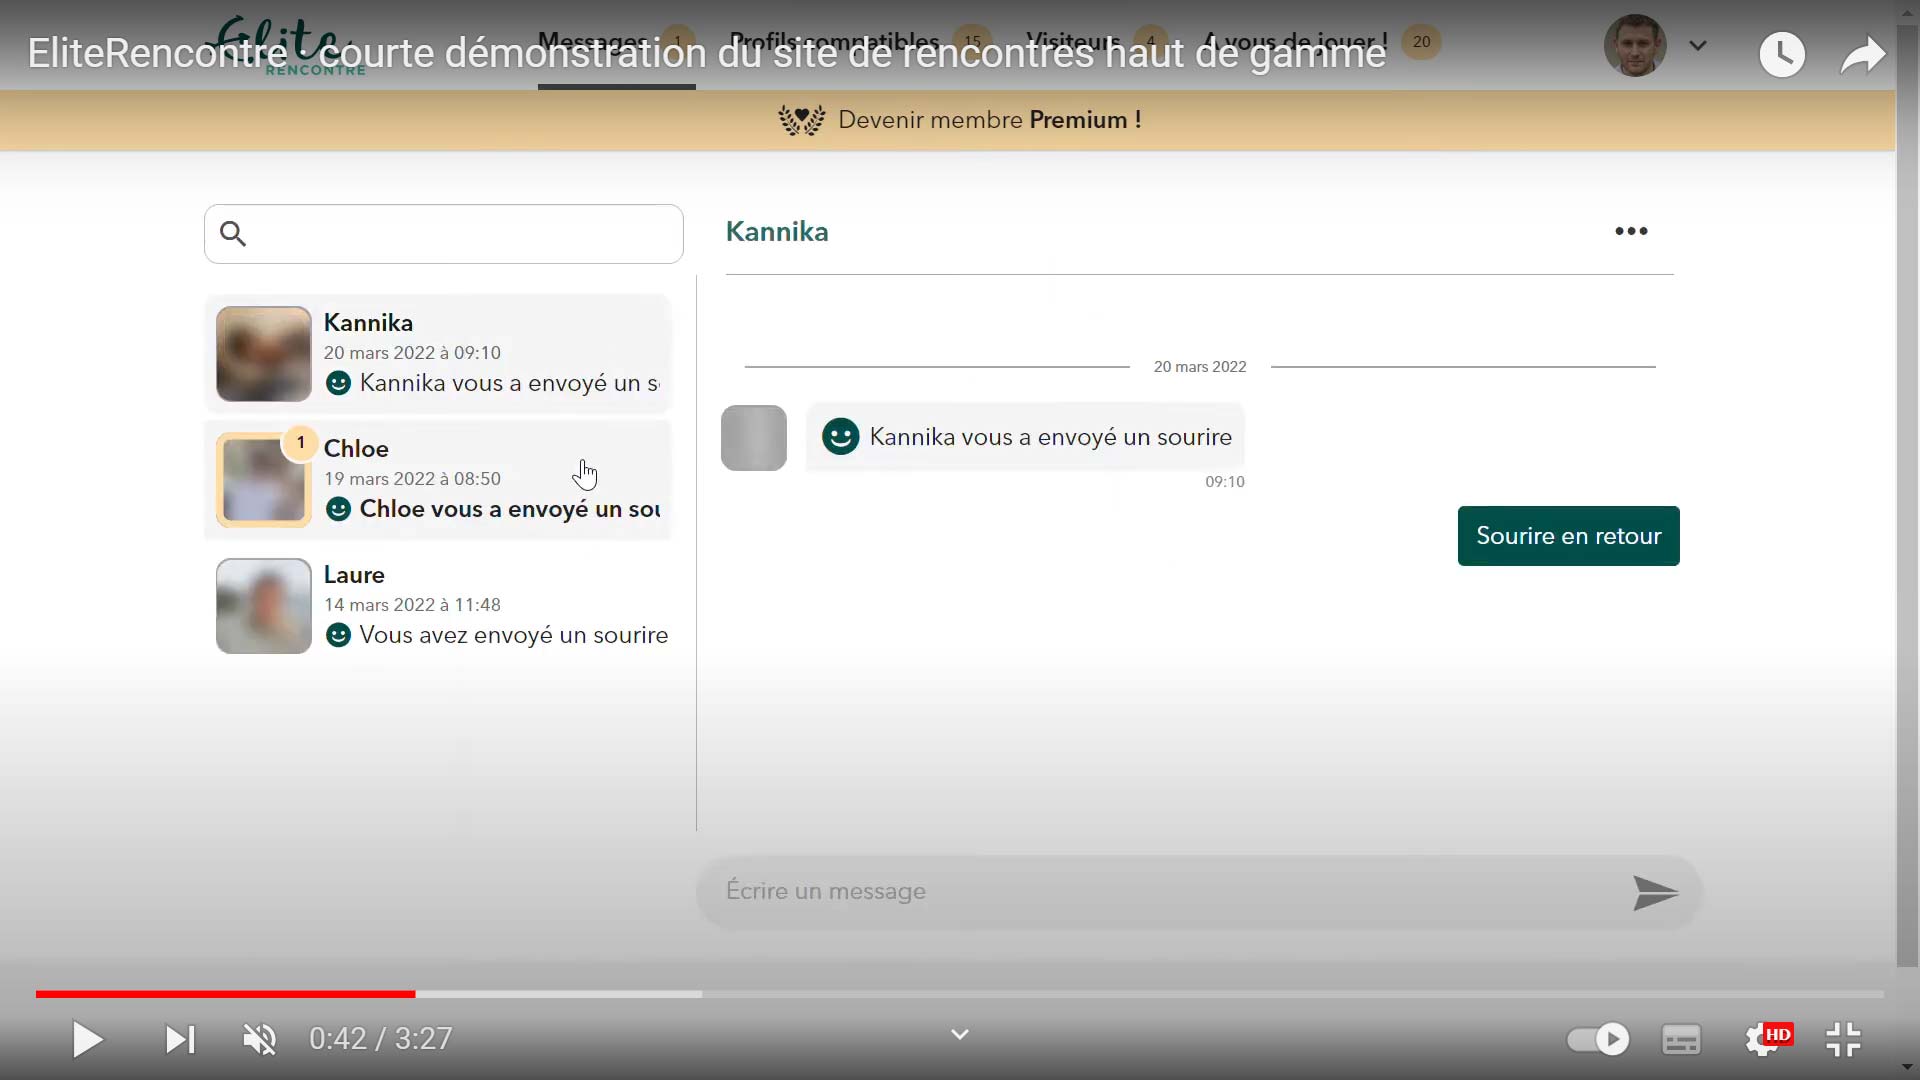This screenshot has height=1080, width=1920.
Task: Click the user profile photo avatar
Action: (1635, 45)
